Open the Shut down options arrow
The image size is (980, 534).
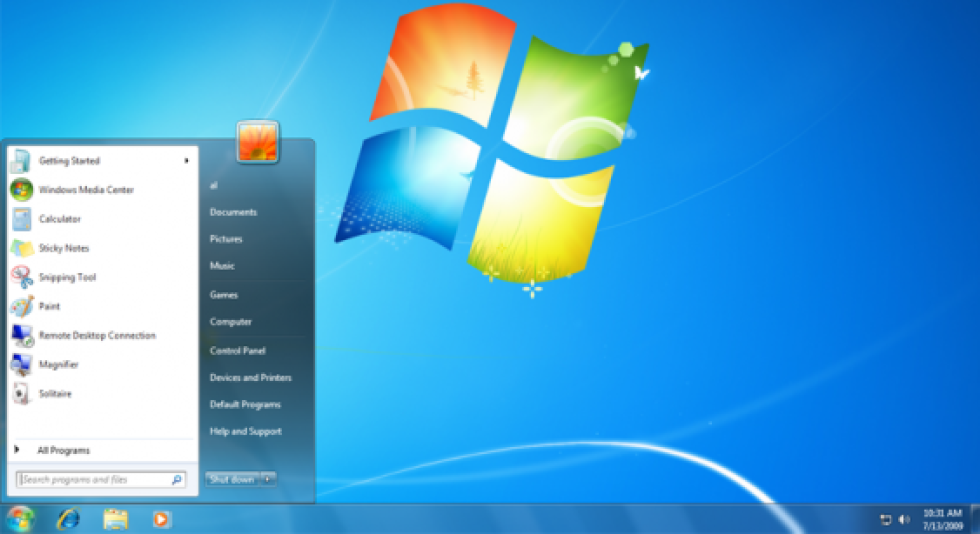pyautogui.click(x=268, y=480)
